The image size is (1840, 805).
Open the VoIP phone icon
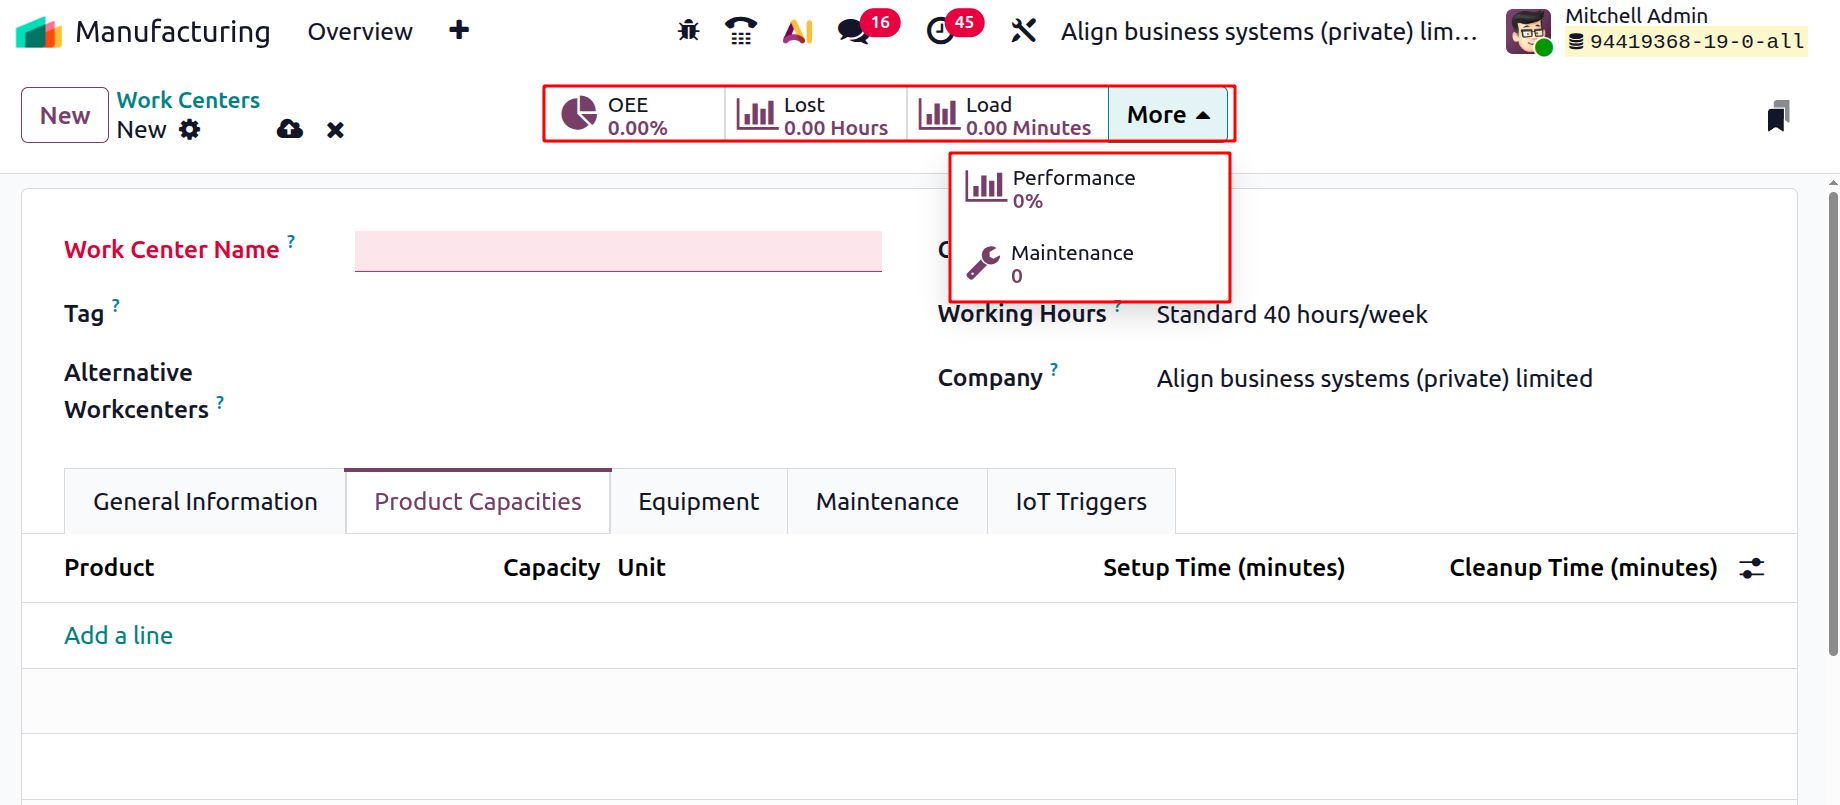click(740, 31)
